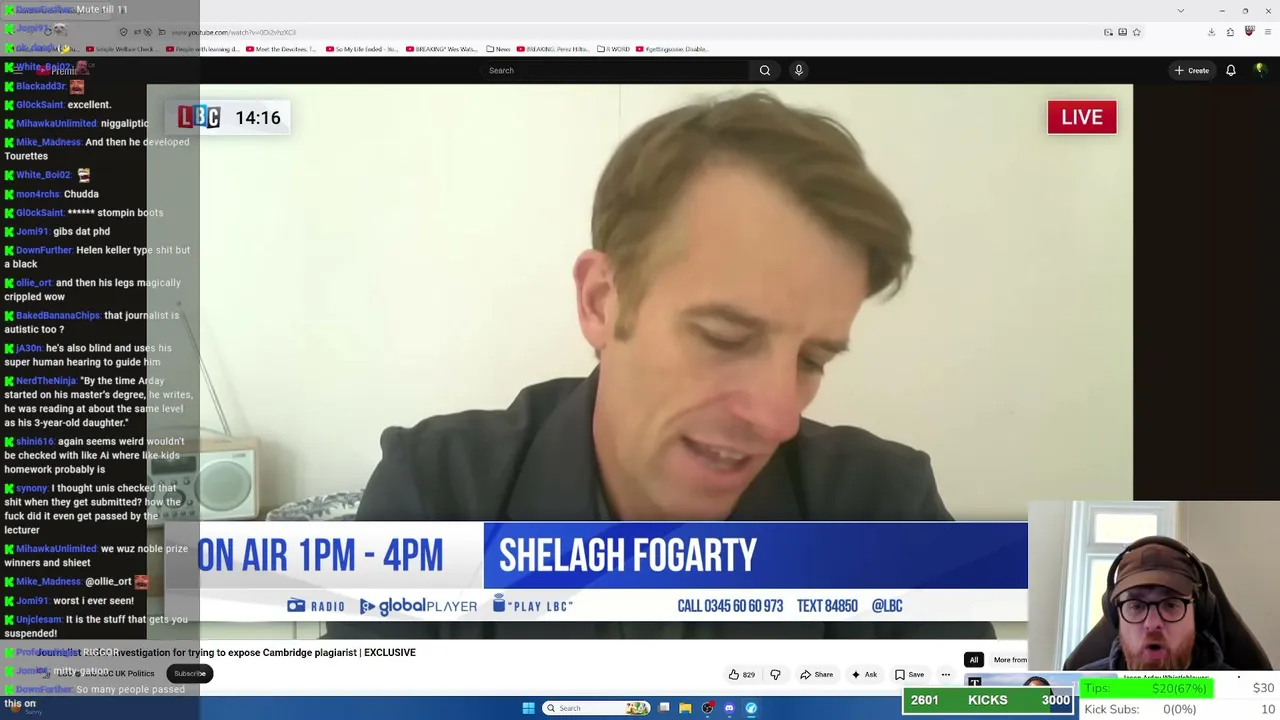Expand the News bookmarks folder
Viewport: 1280px width, 720px height.
[x=498, y=49]
